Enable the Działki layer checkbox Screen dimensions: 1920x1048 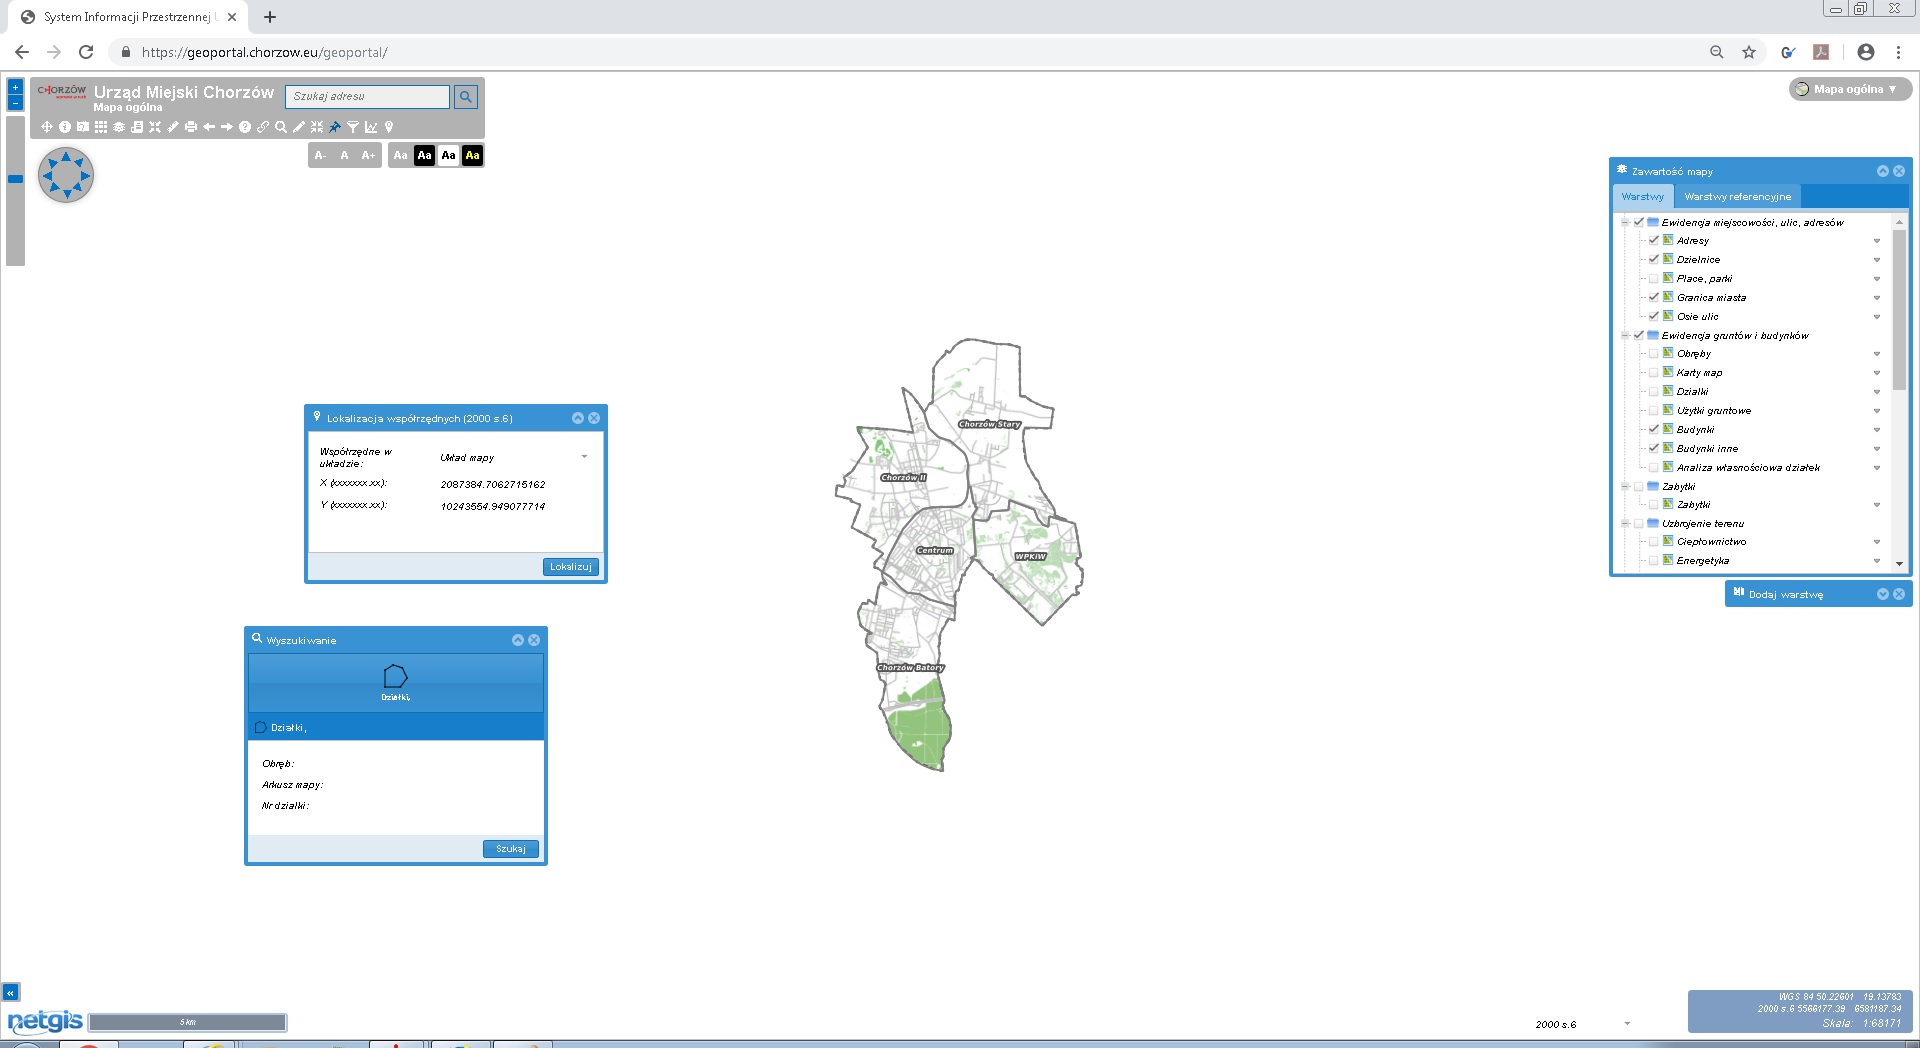point(1653,392)
